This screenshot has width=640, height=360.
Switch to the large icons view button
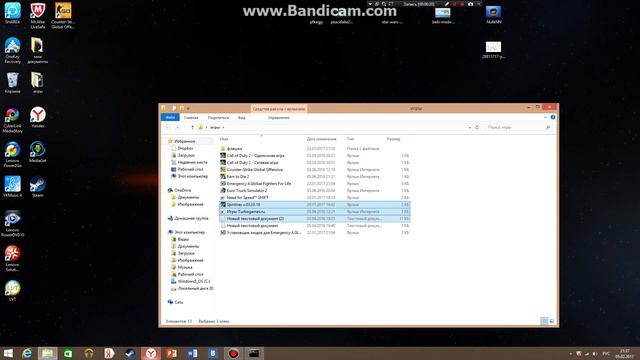[x=552, y=321]
